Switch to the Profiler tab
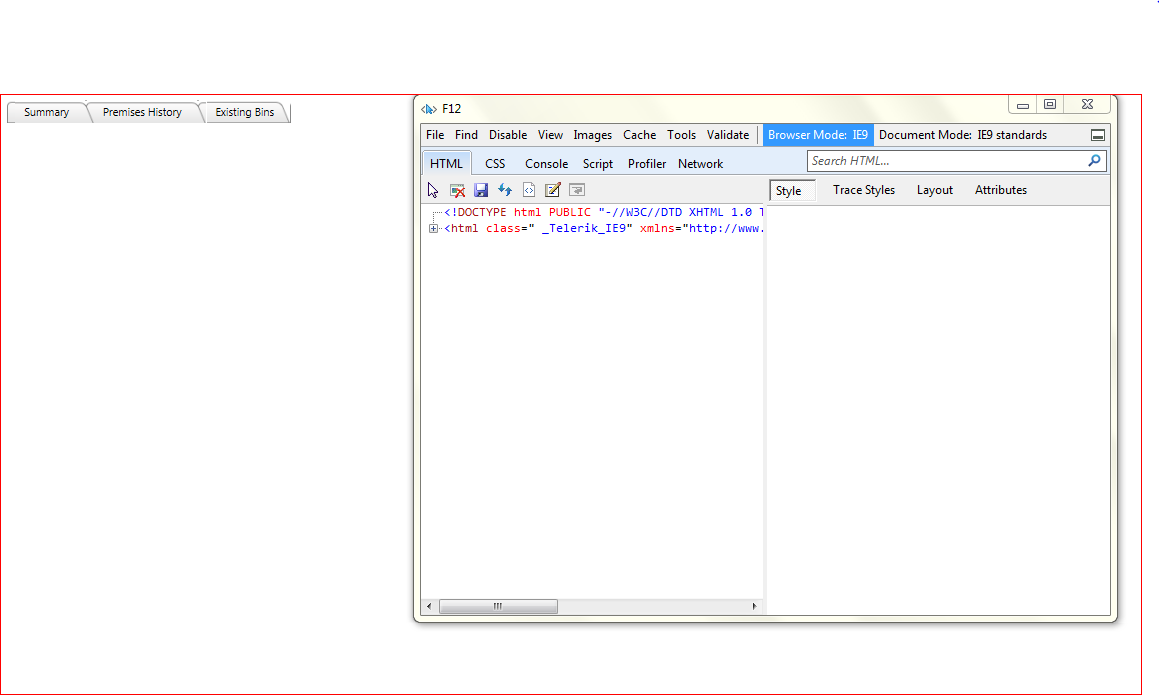The width and height of the screenshot is (1159, 695). pos(647,163)
